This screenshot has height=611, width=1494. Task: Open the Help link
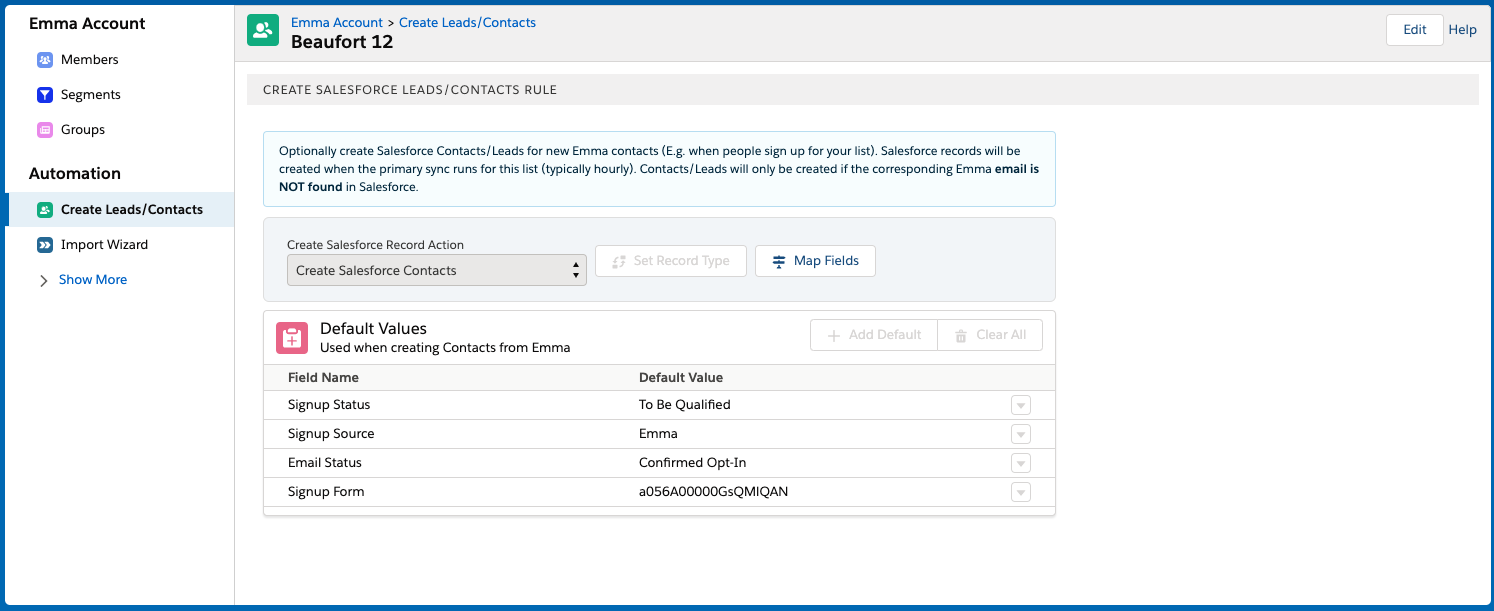coord(1462,30)
